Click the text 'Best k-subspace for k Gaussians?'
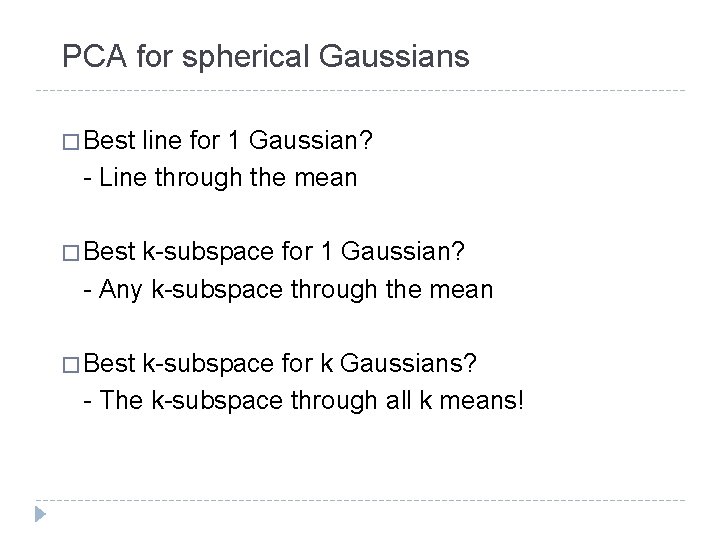This screenshot has width=720, height=540. coord(280,363)
